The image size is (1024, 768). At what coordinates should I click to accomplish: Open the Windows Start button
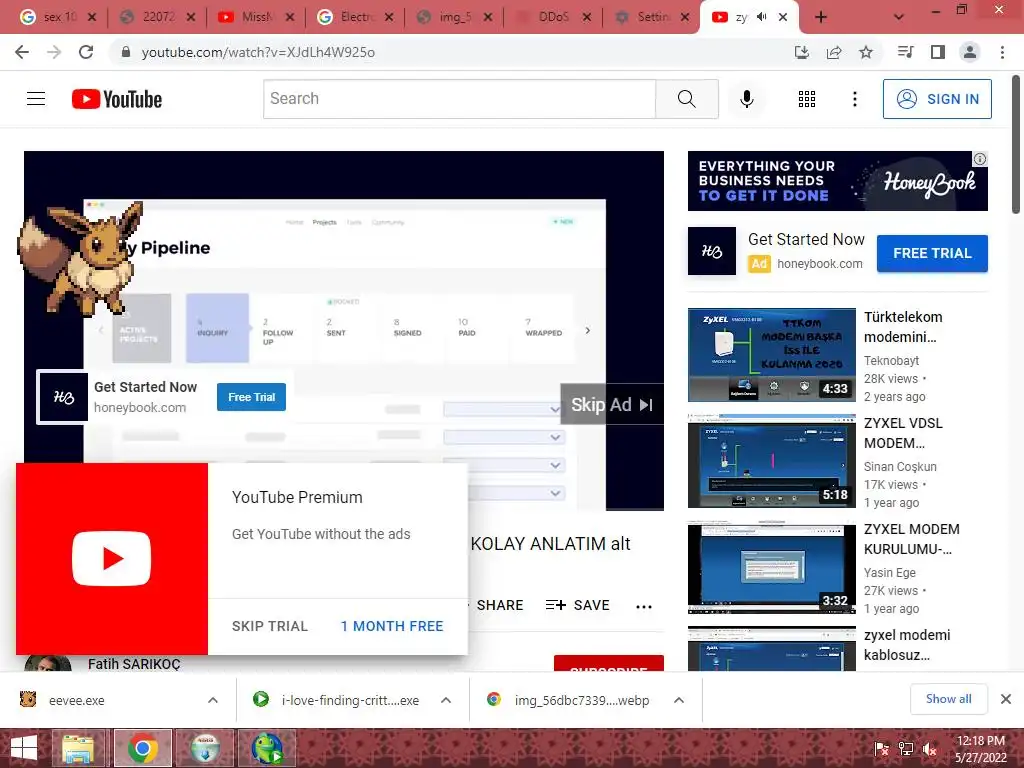click(24, 748)
